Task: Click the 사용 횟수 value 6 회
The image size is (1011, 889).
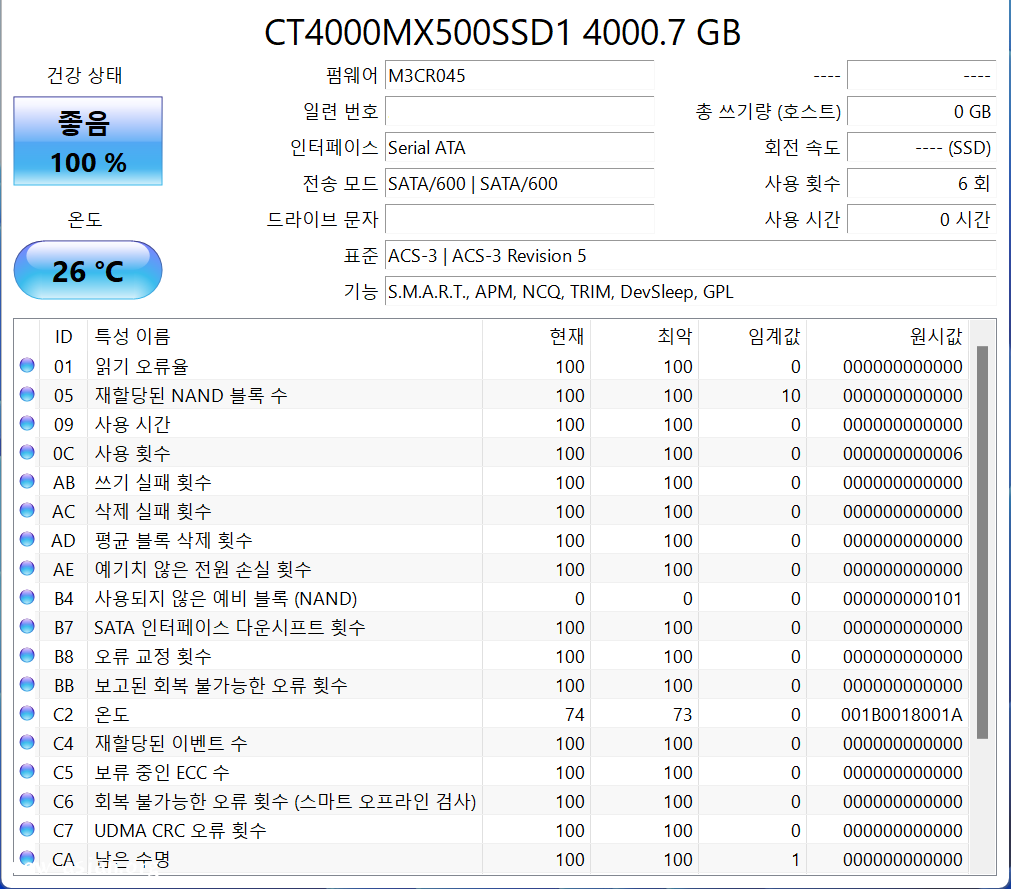Action: 922,184
